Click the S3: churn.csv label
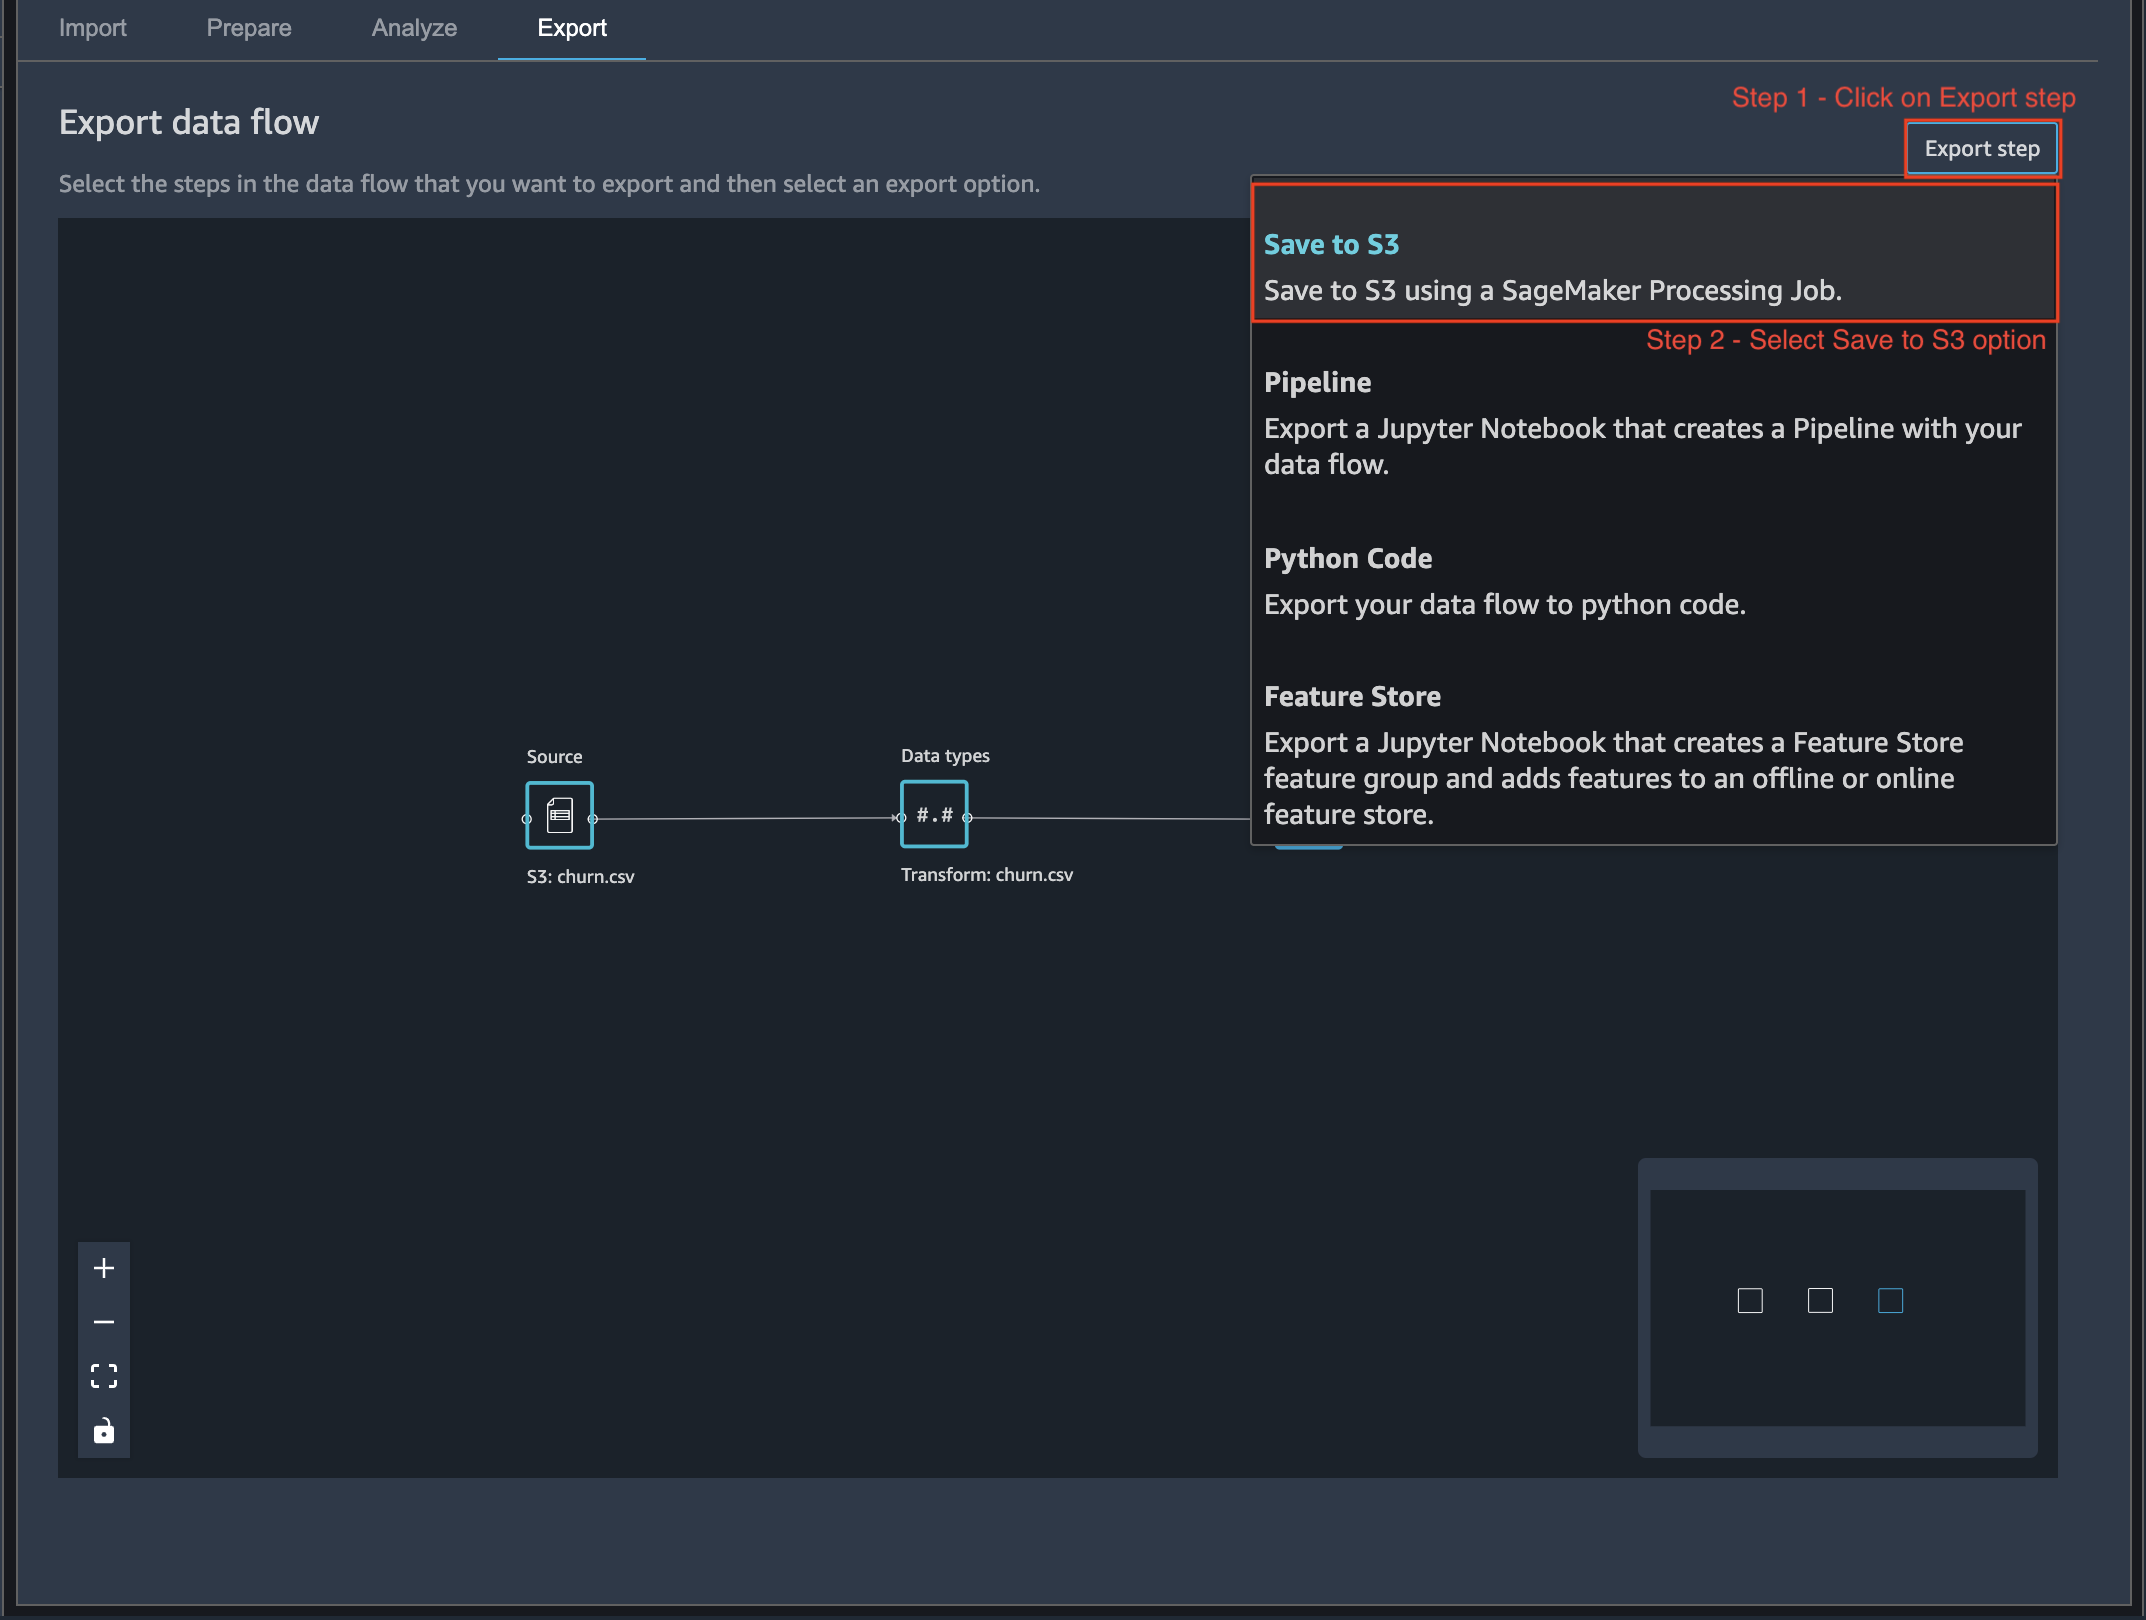 [x=580, y=877]
